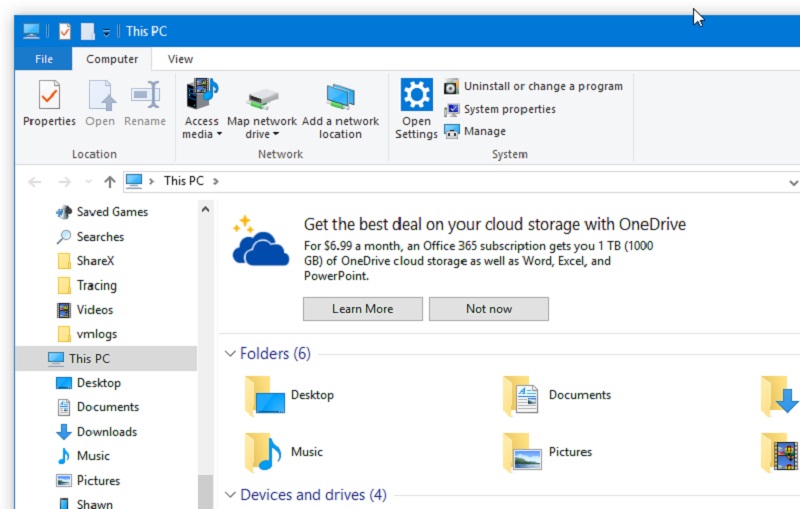
Task: Click the OneDrive cloud icon
Action: coord(260,241)
